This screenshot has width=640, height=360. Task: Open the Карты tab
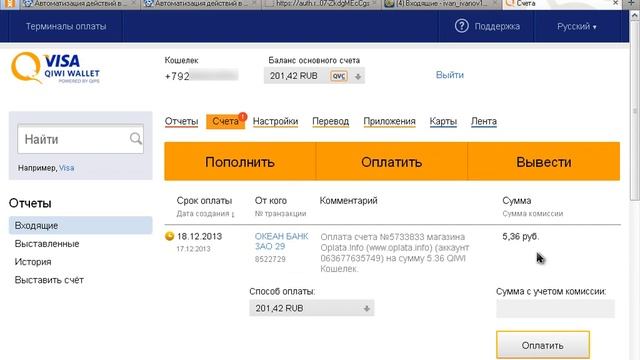click(443, 121)
